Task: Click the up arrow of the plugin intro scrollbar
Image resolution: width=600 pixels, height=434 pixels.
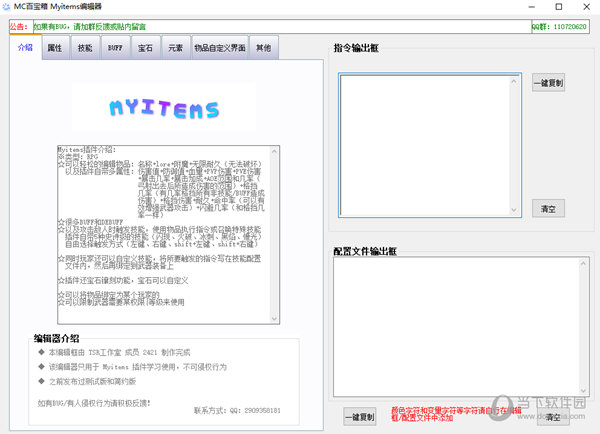Action: pos(274,152)
